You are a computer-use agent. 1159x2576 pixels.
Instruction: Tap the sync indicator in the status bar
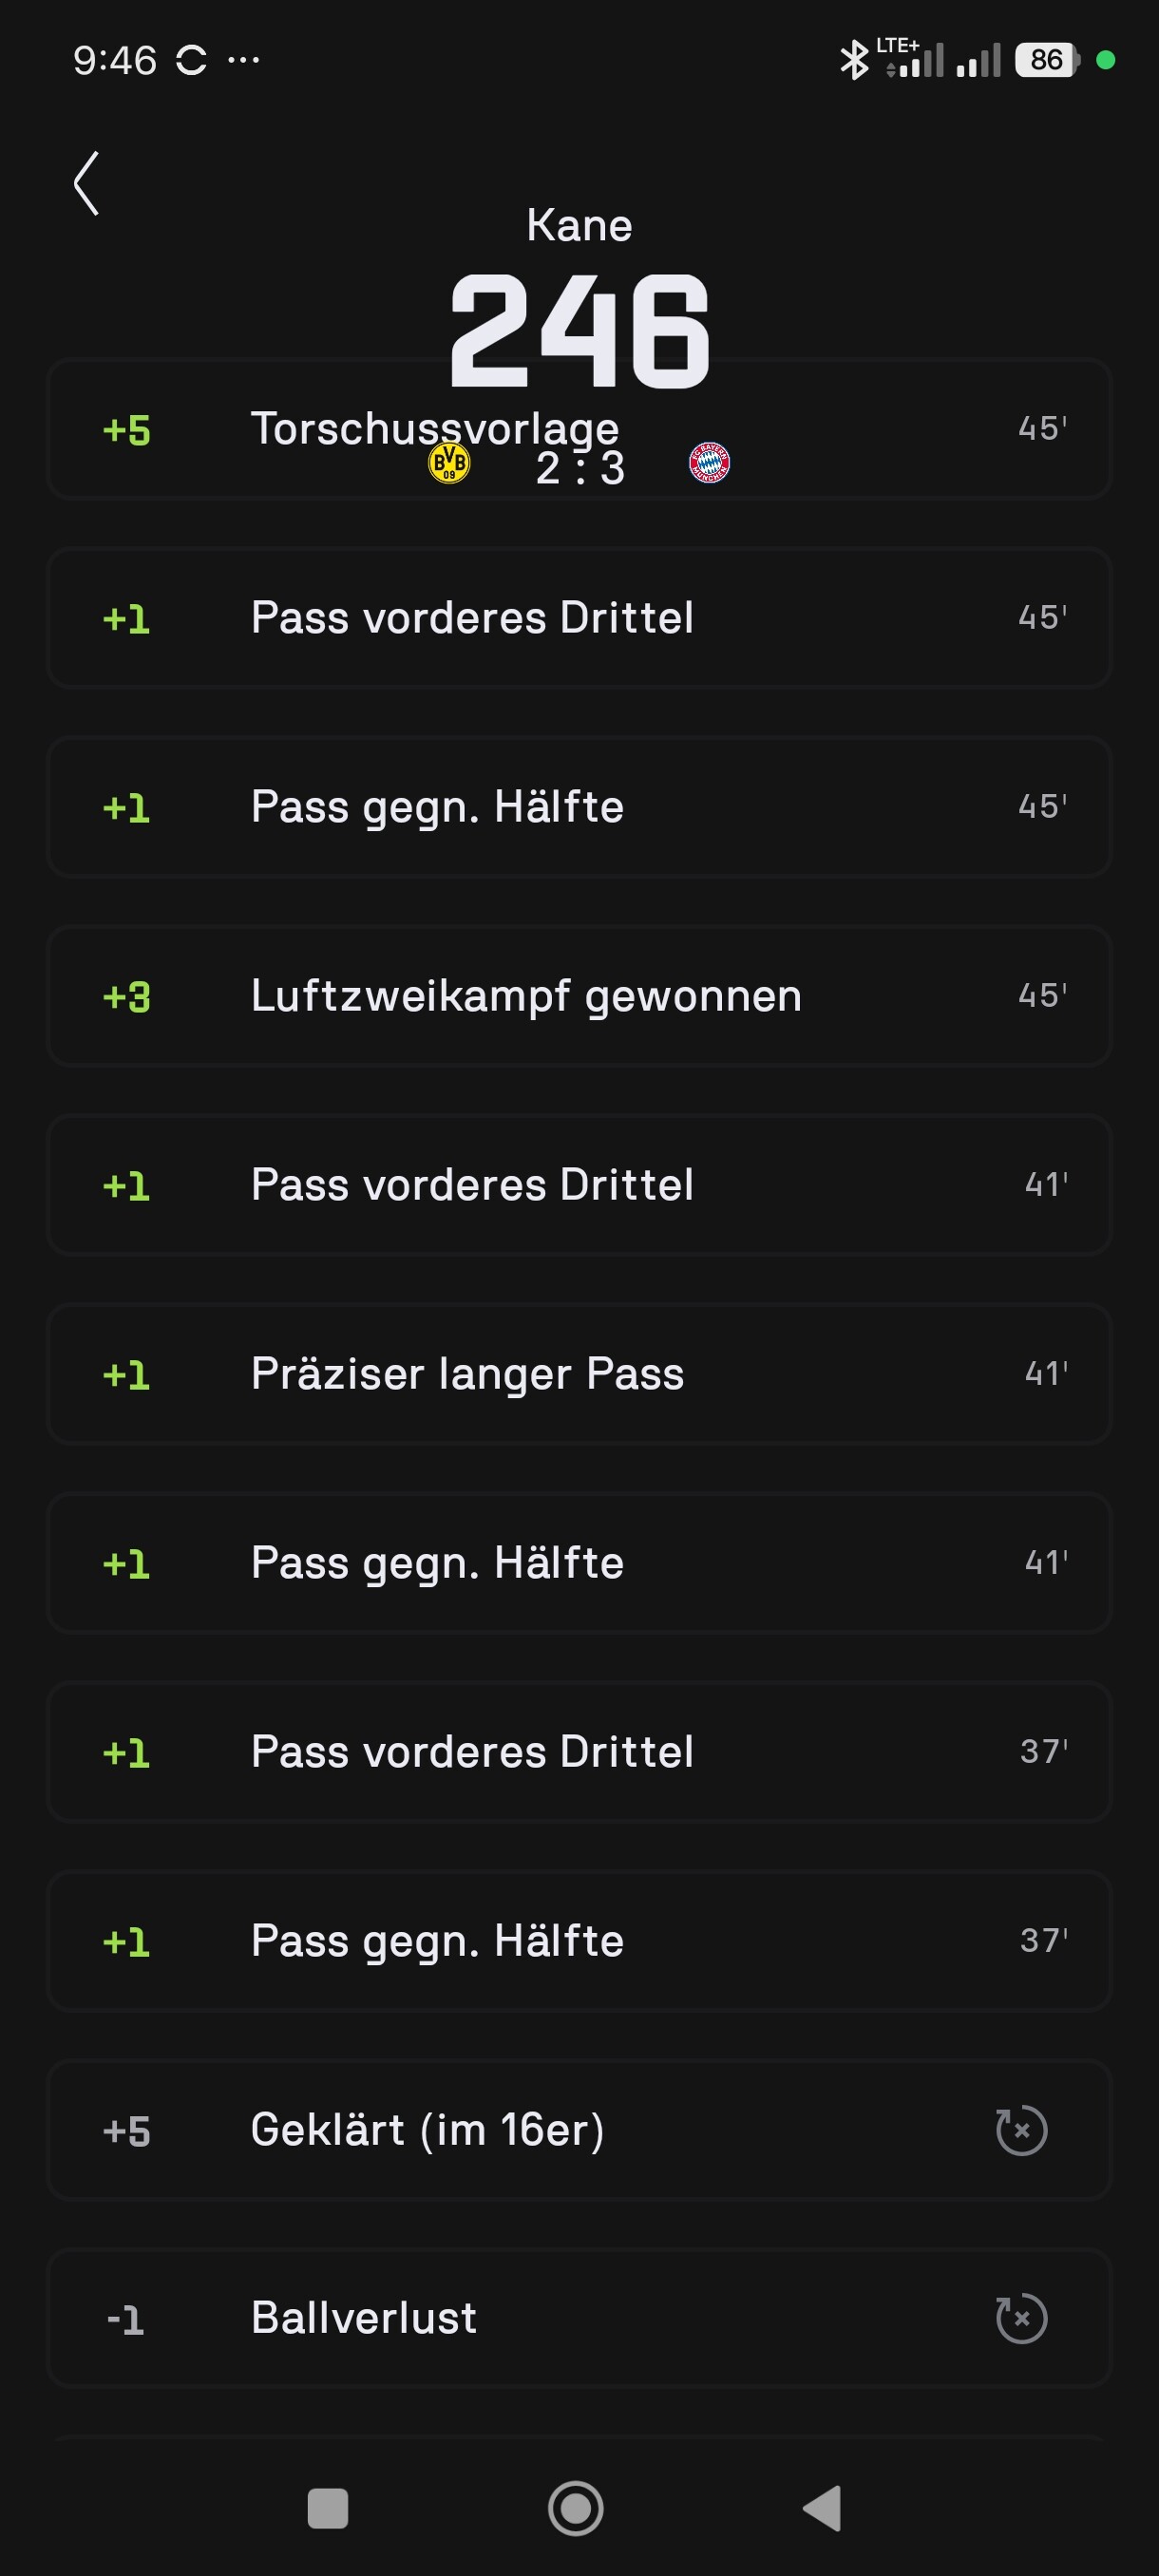coord(191,60)
